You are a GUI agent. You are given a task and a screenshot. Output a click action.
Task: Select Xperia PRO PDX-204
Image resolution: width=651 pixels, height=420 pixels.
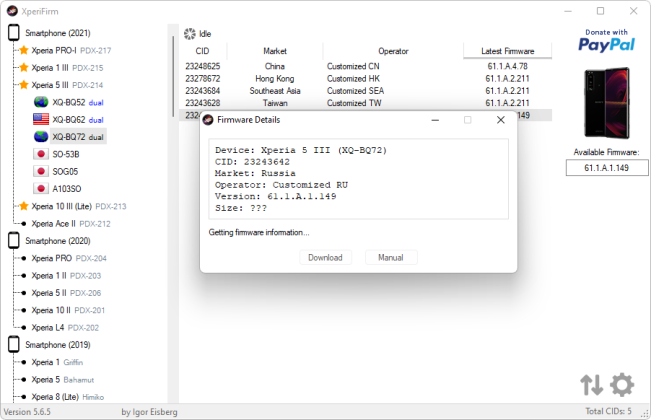[69, 258]
